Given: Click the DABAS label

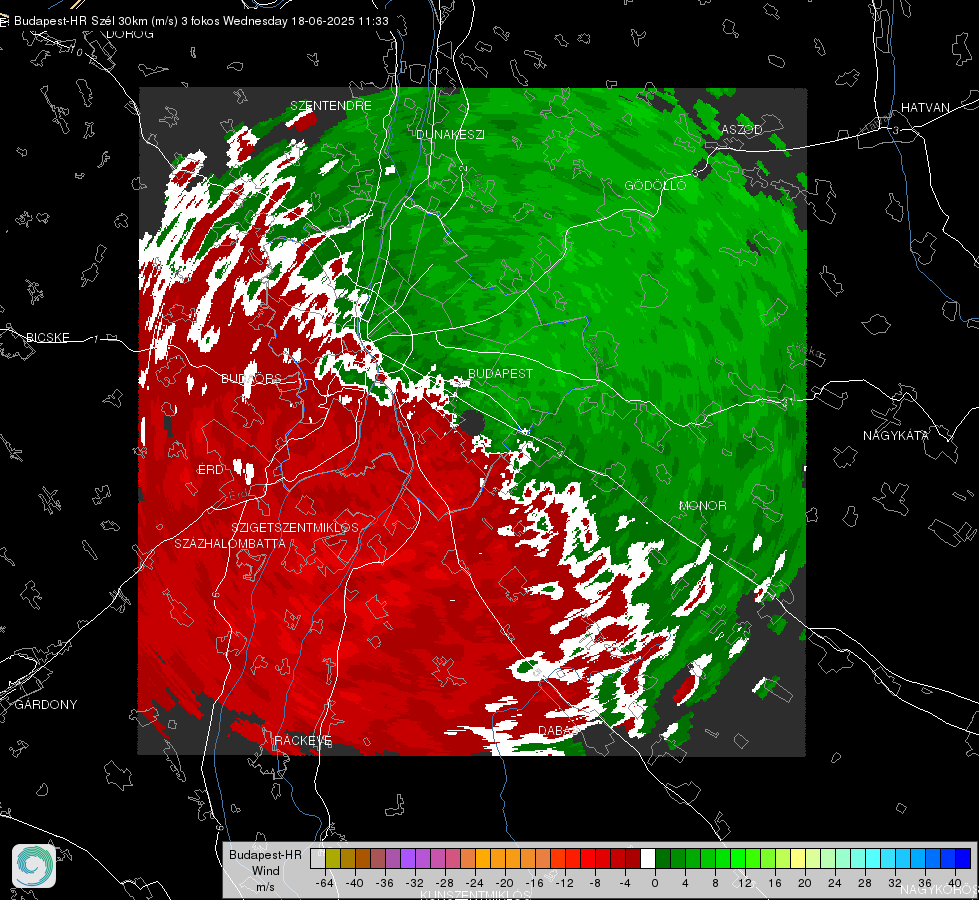Looking at the screenshot, I should 558,730.
